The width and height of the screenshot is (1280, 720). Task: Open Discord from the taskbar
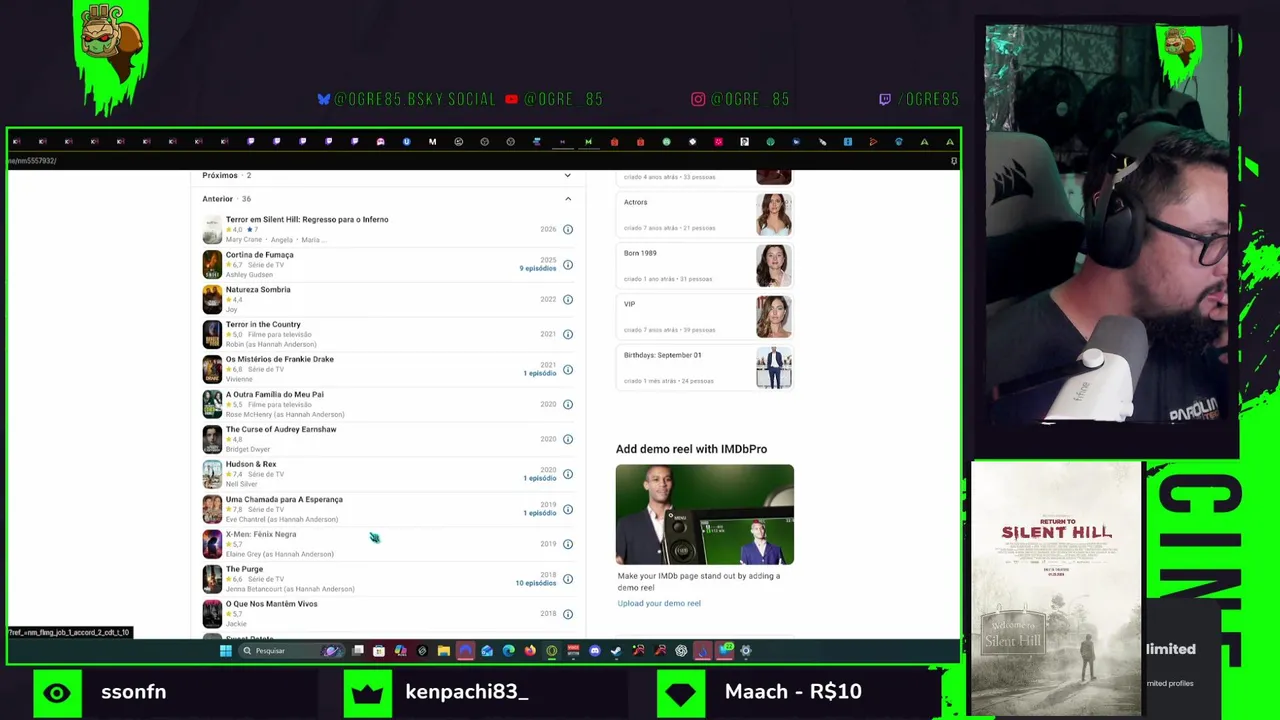pyautogui.click(x=595, y=651)
